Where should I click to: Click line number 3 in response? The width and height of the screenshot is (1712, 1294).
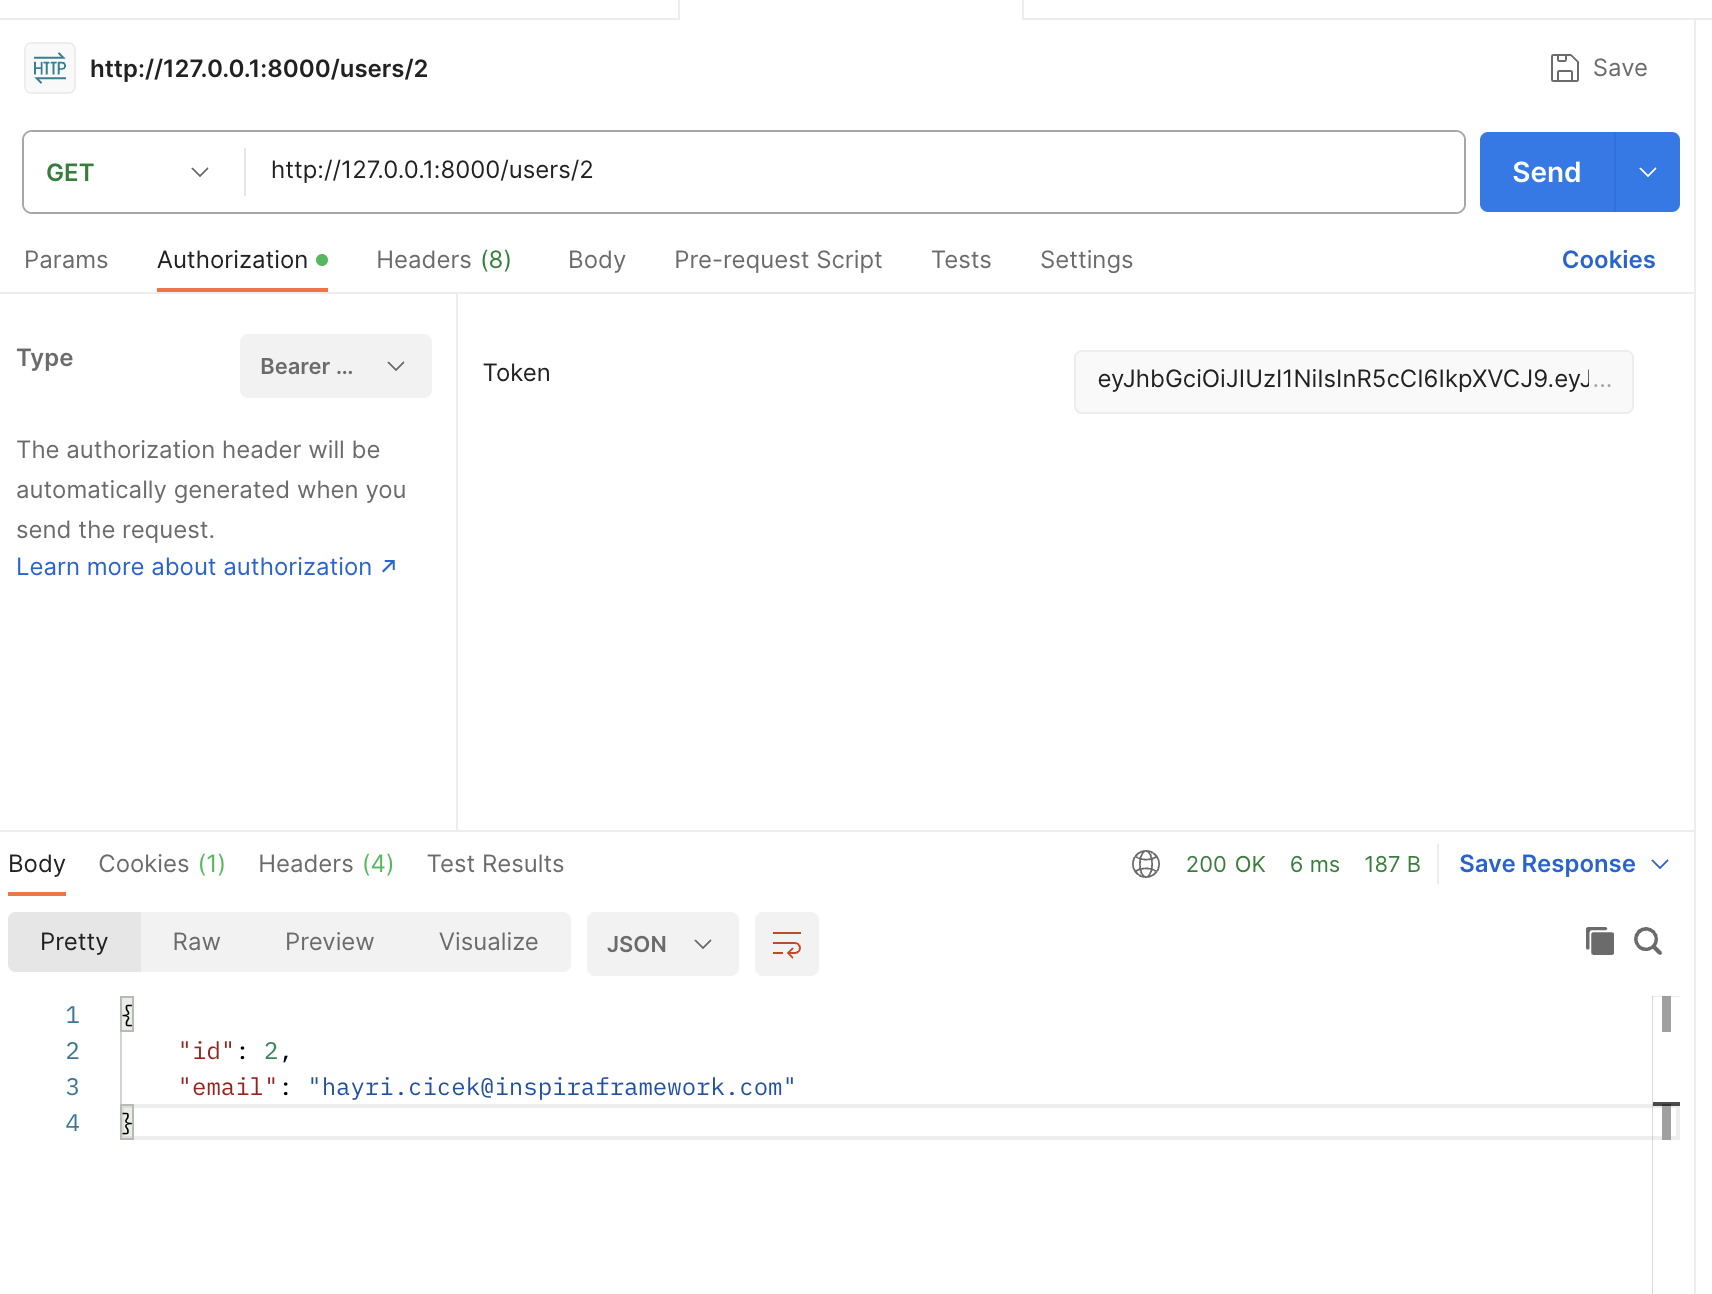click(x=72, y=1087)
